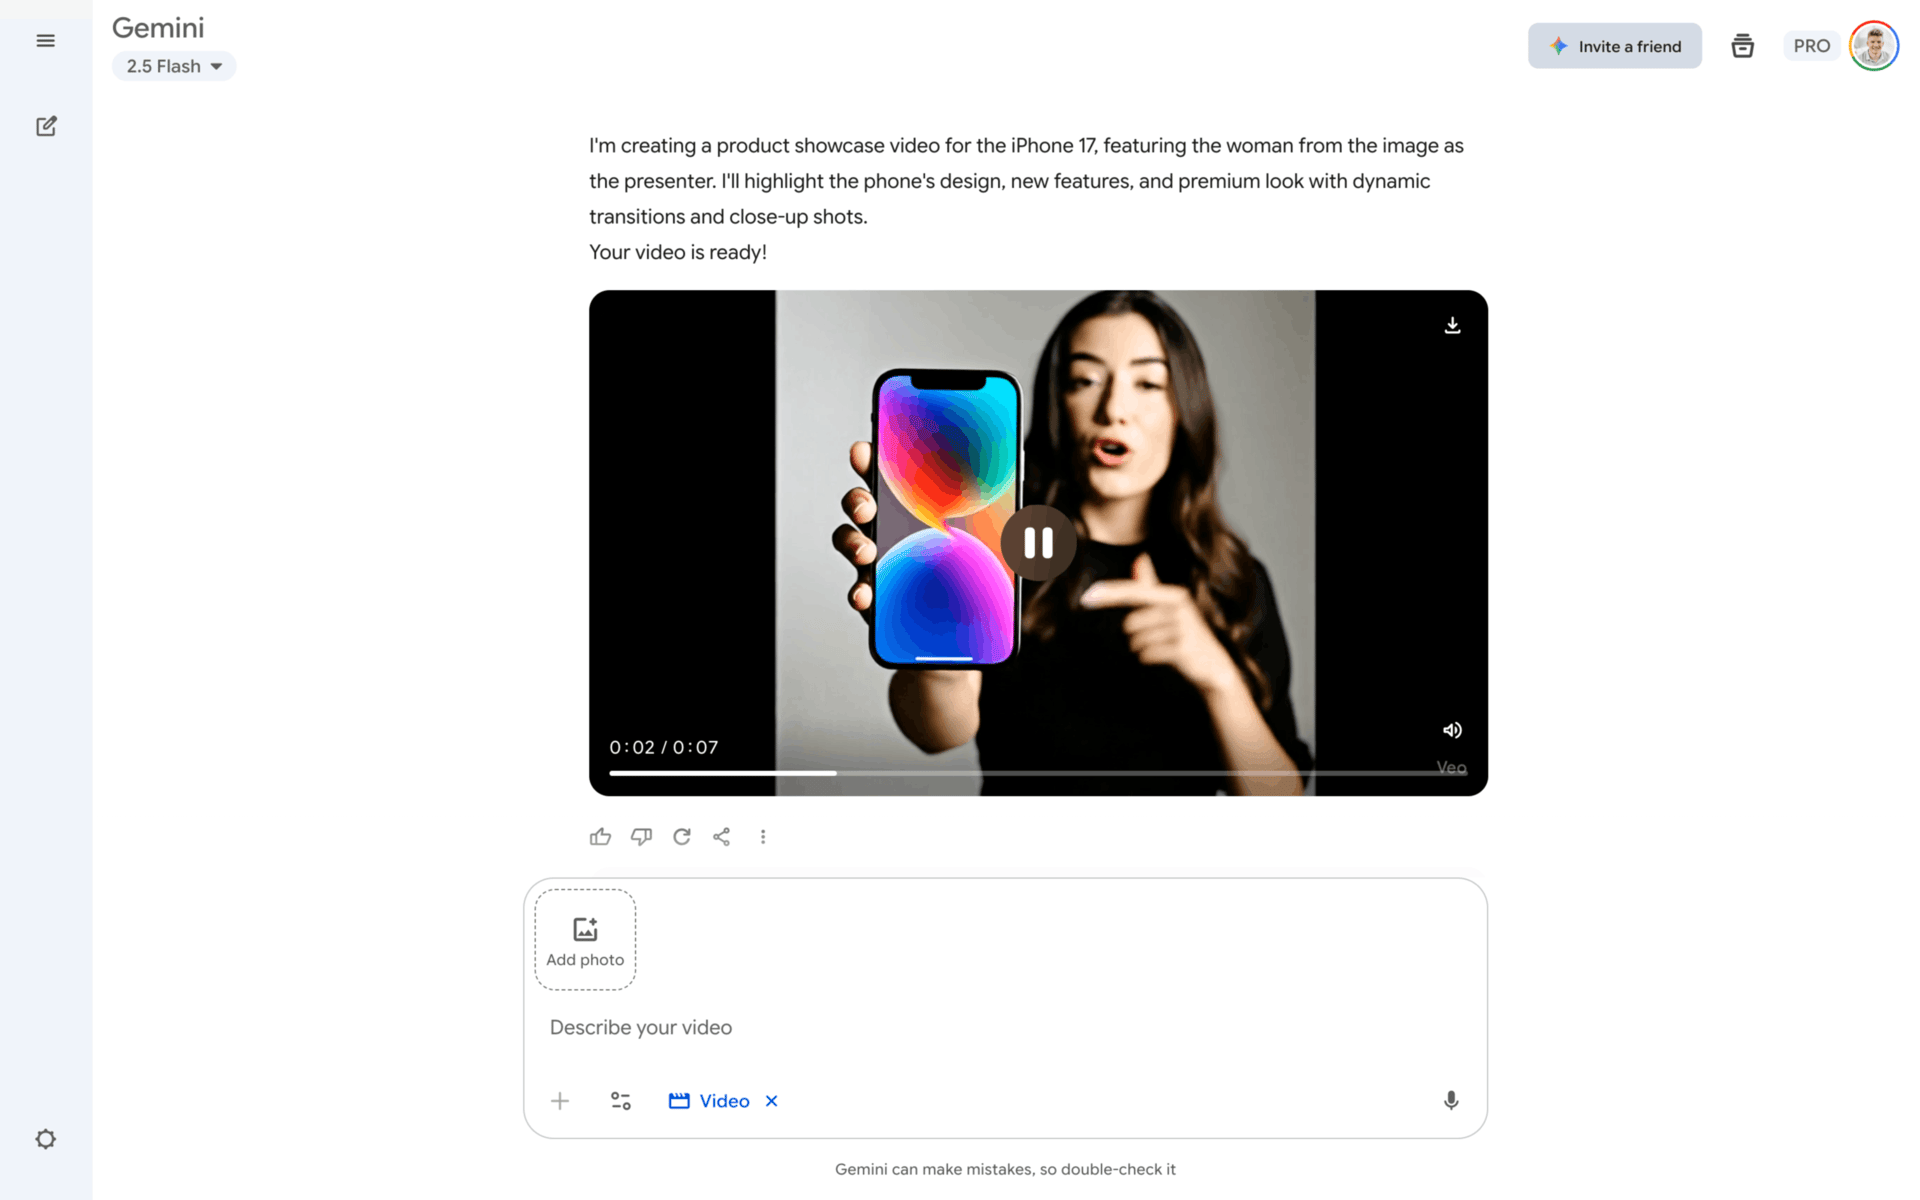Image resolution: width=1920 pixels, height=1200 pixels.
Task: Open the 2.5 Flash model dropdown
Action: [x=174, y=66]
